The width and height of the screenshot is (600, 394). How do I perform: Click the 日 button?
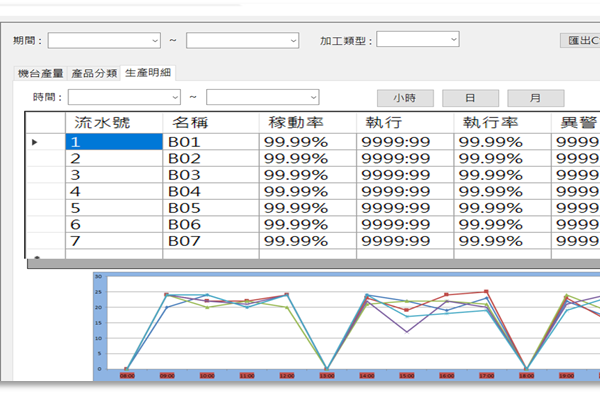click(470, 98)
